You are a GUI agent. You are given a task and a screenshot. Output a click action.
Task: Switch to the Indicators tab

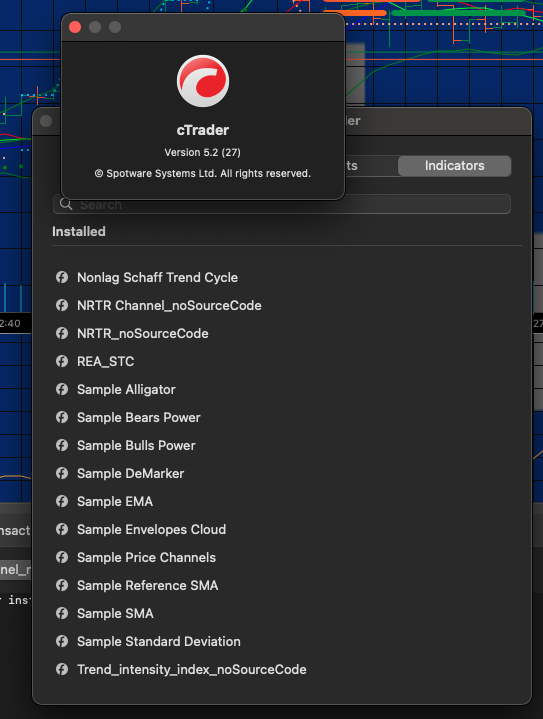454,166
